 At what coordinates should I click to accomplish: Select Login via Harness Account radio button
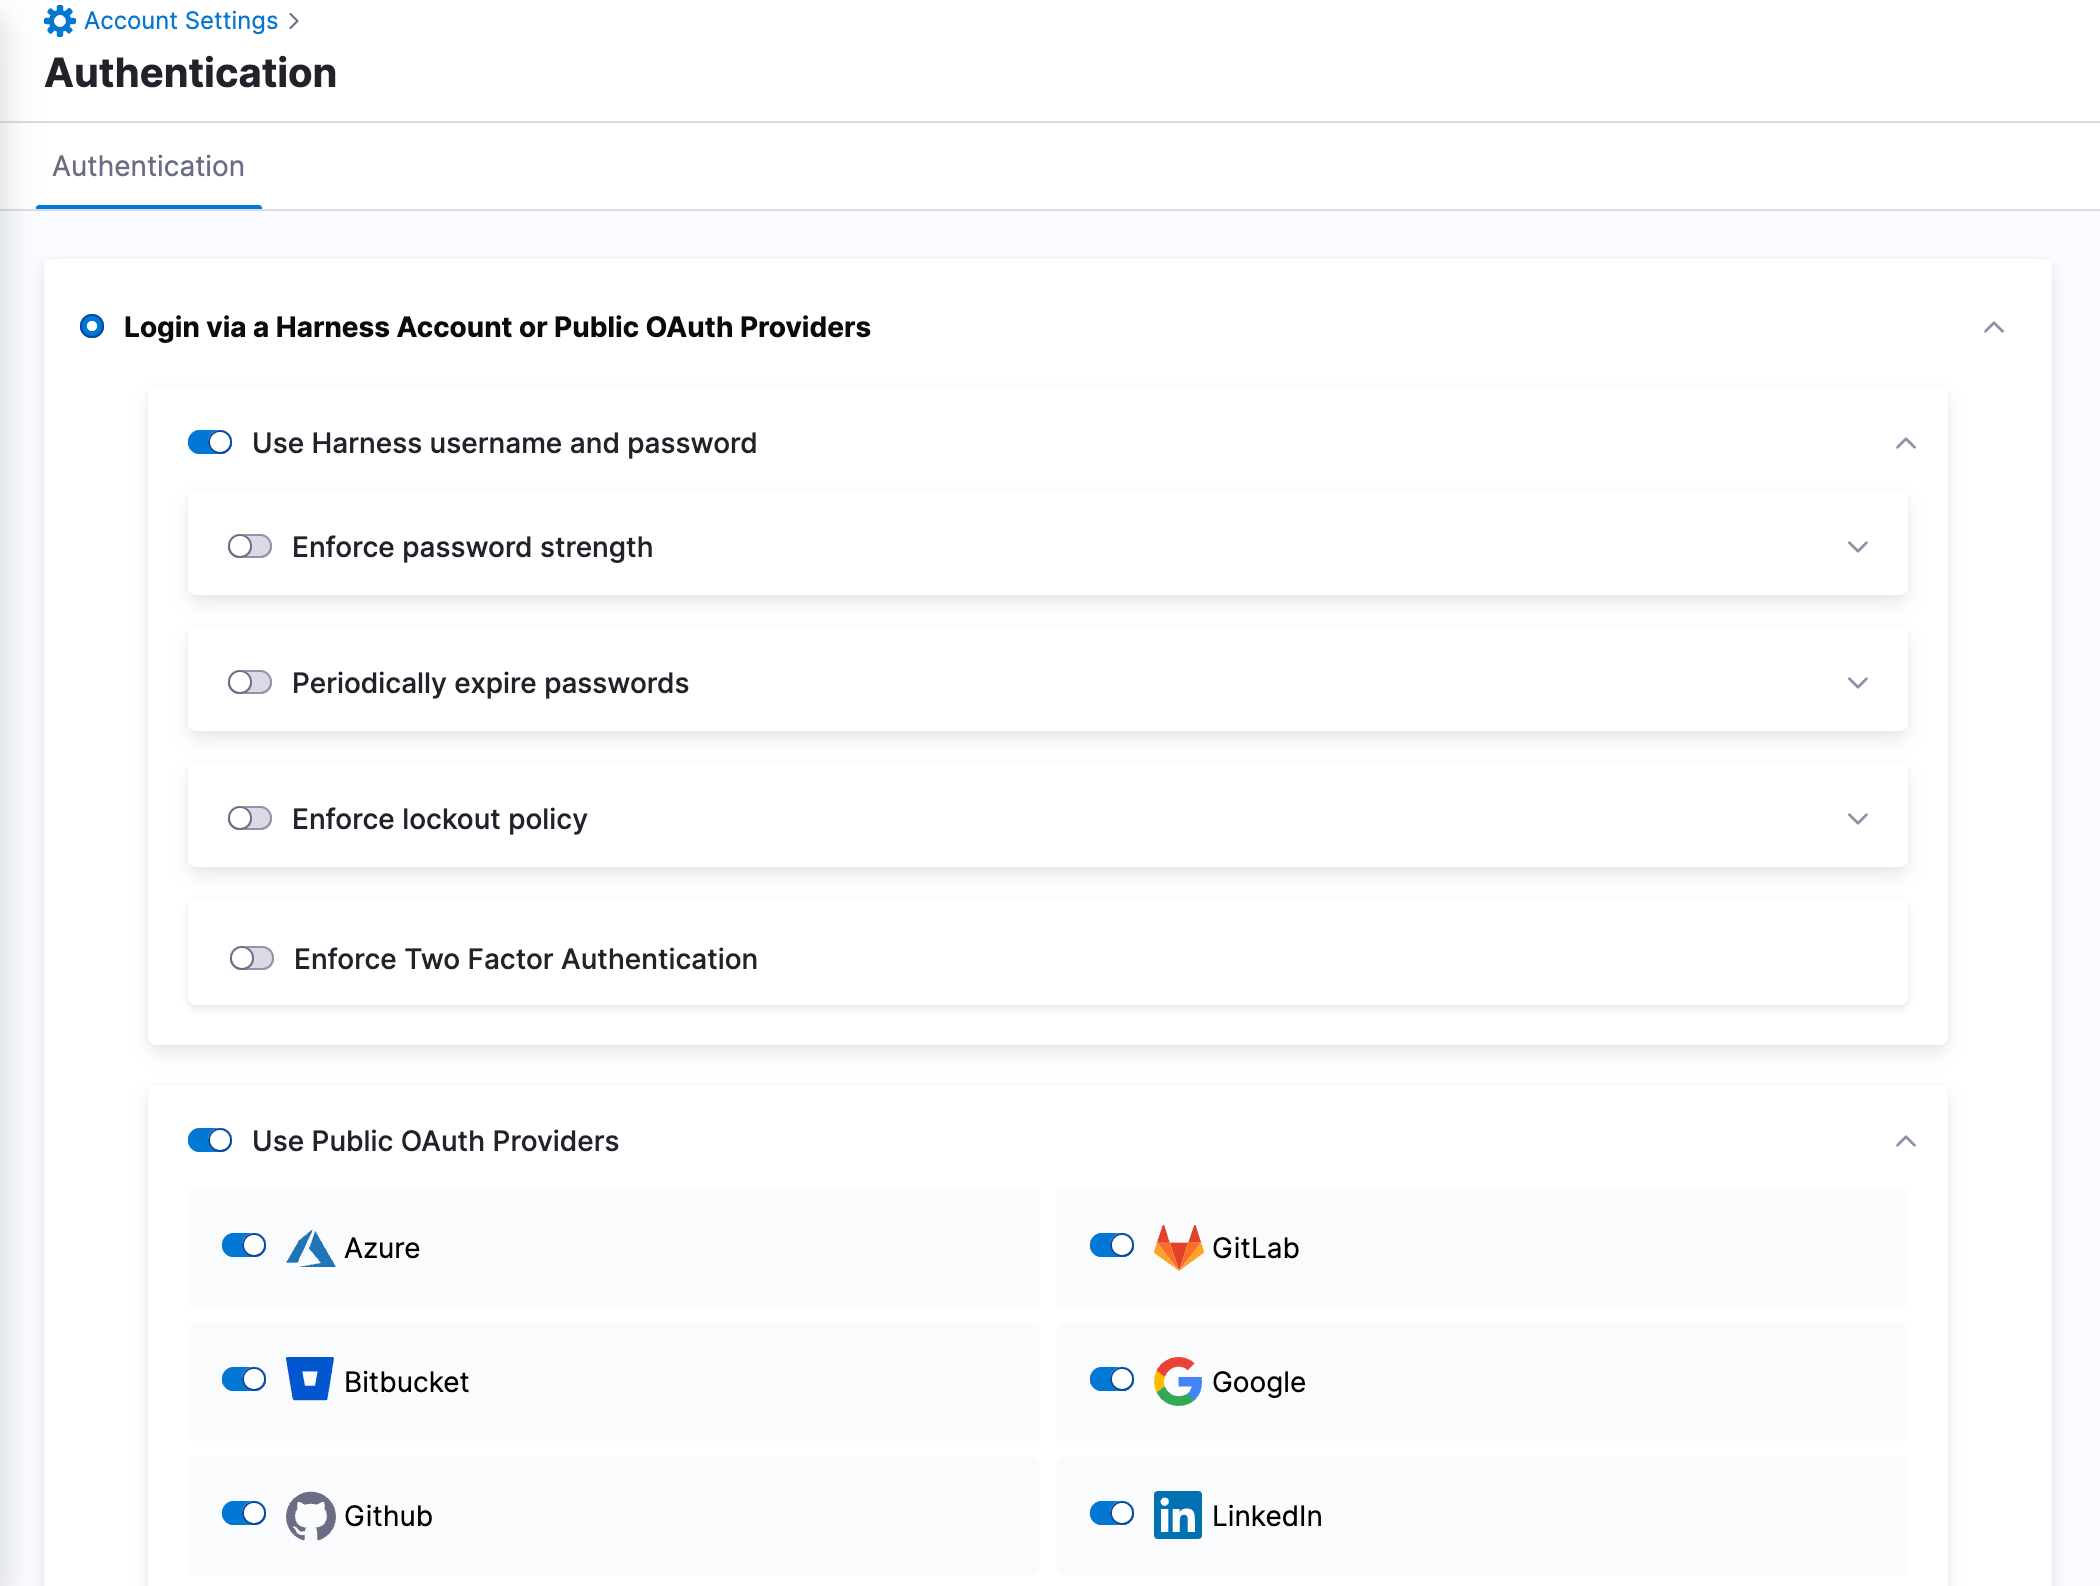click(92, 326)
